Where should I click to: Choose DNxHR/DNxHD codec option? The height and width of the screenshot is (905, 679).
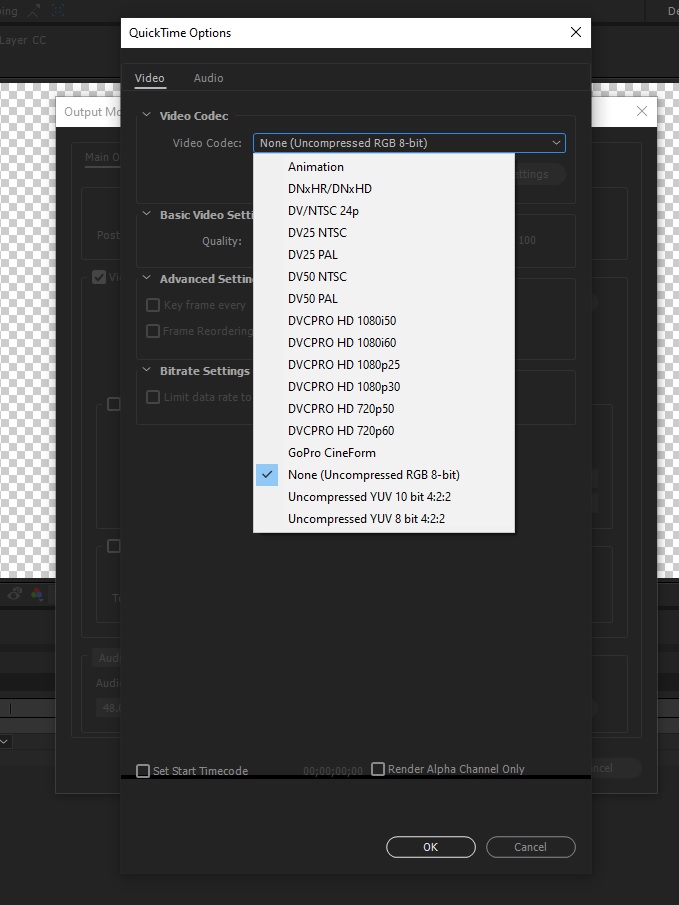pos(384,189)
